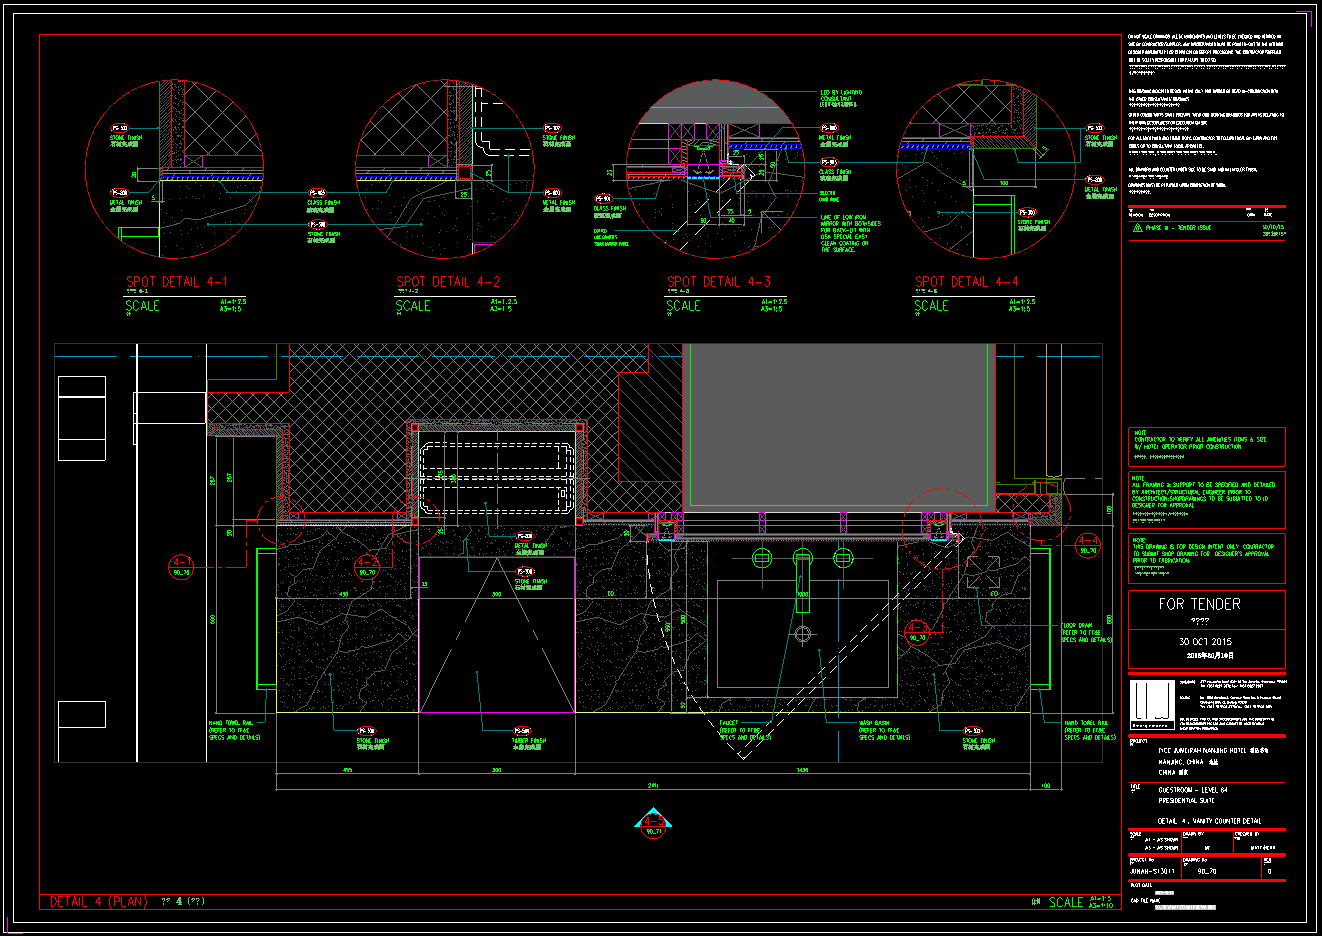The height and width of the screenshot is (936, 1322).
Task: Select the FAUCET annotation
Action: coord(745,730)
